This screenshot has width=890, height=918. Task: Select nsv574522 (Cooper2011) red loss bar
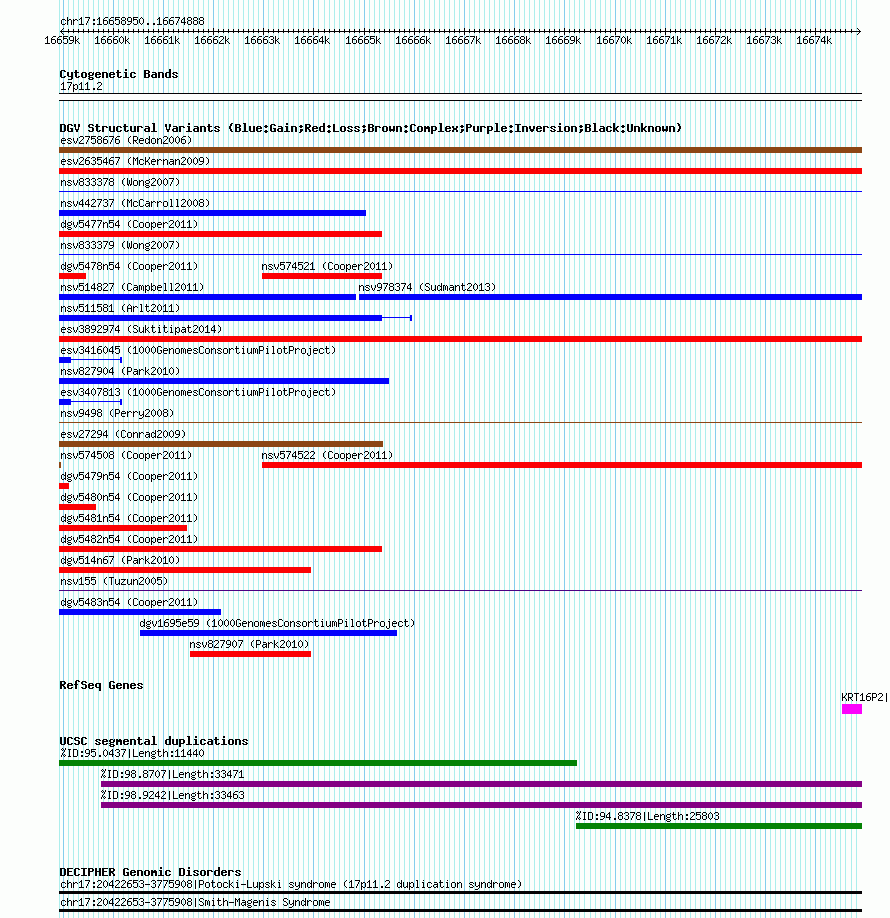562,465
